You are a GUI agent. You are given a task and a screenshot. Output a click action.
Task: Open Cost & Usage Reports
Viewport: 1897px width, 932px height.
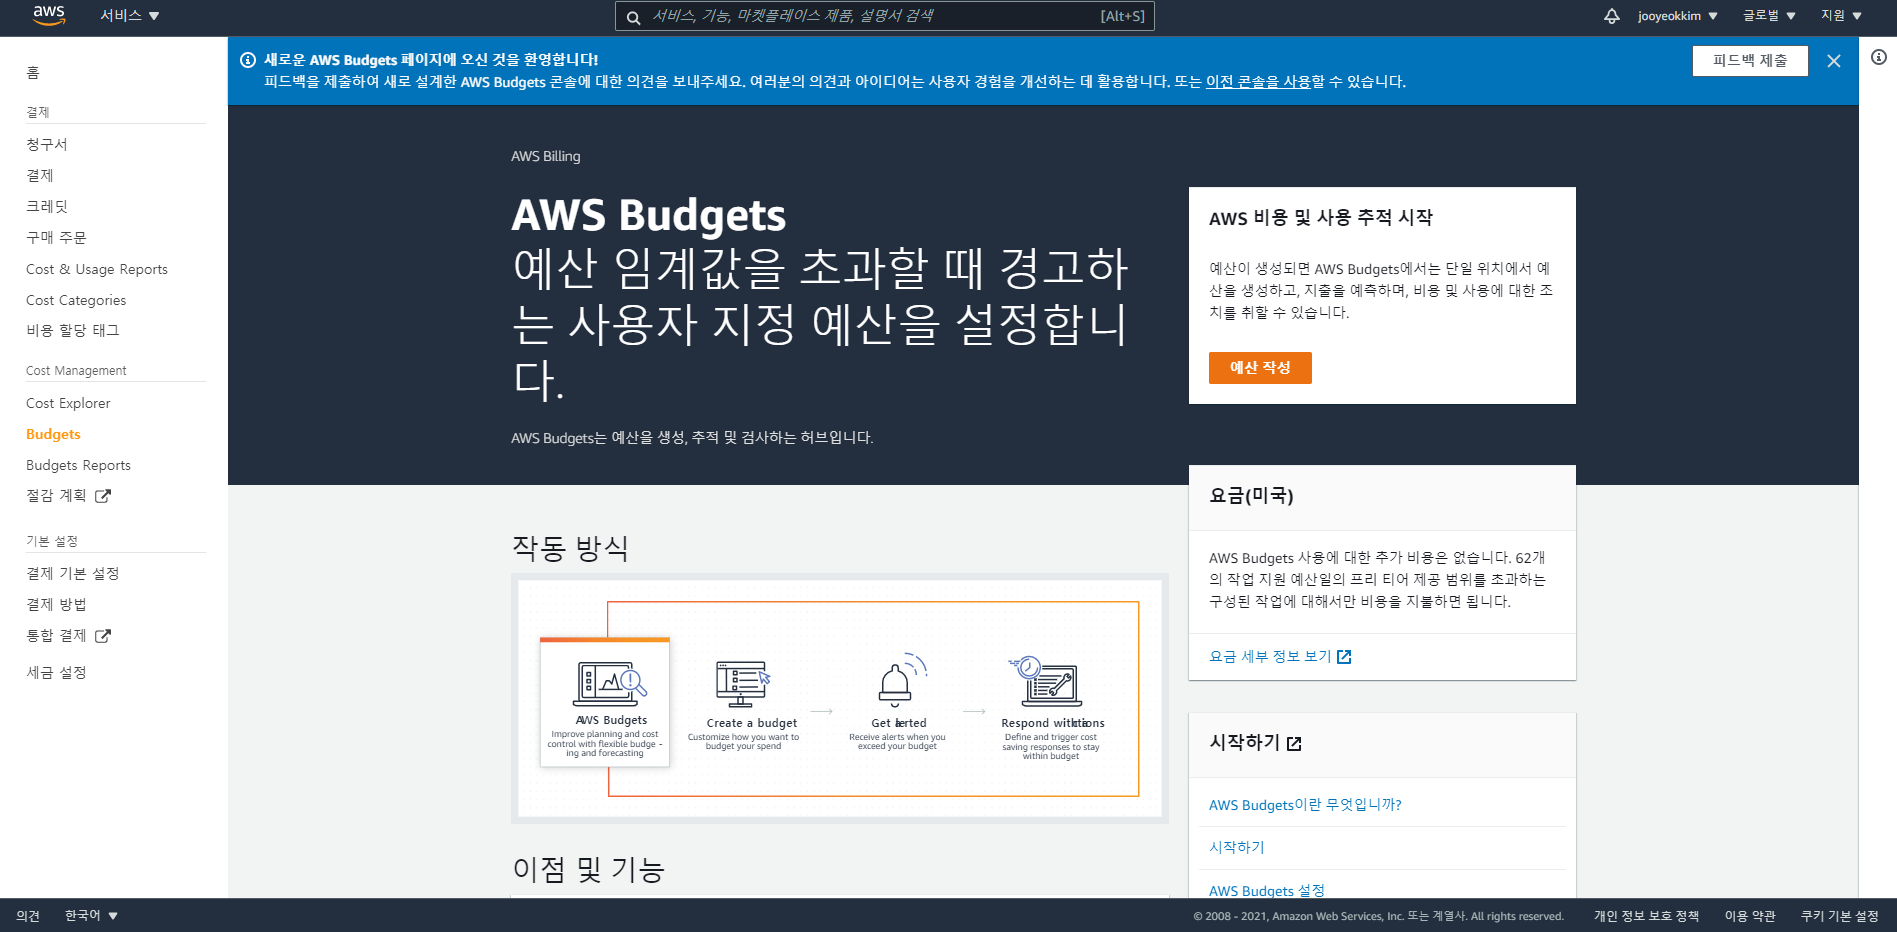click(x=97, y=269)
